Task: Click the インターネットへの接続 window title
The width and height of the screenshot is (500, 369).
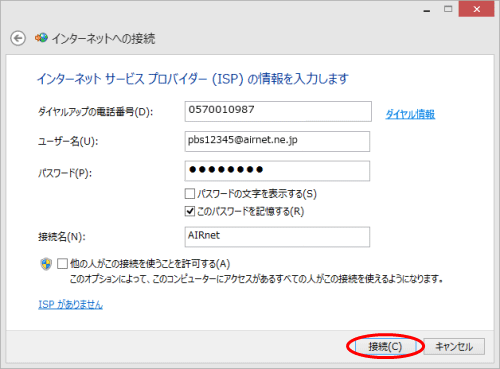Action: tap(104, 39)
